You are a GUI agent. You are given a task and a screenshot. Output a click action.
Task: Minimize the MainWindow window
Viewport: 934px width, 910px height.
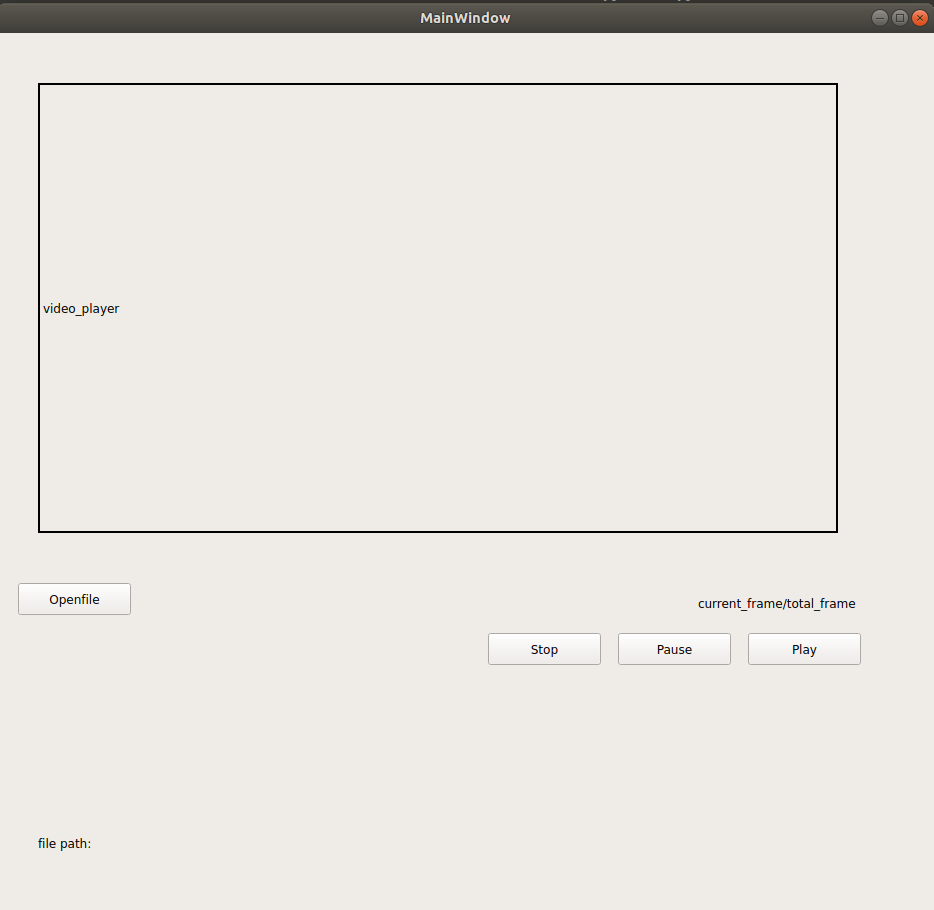coord(879,18)
